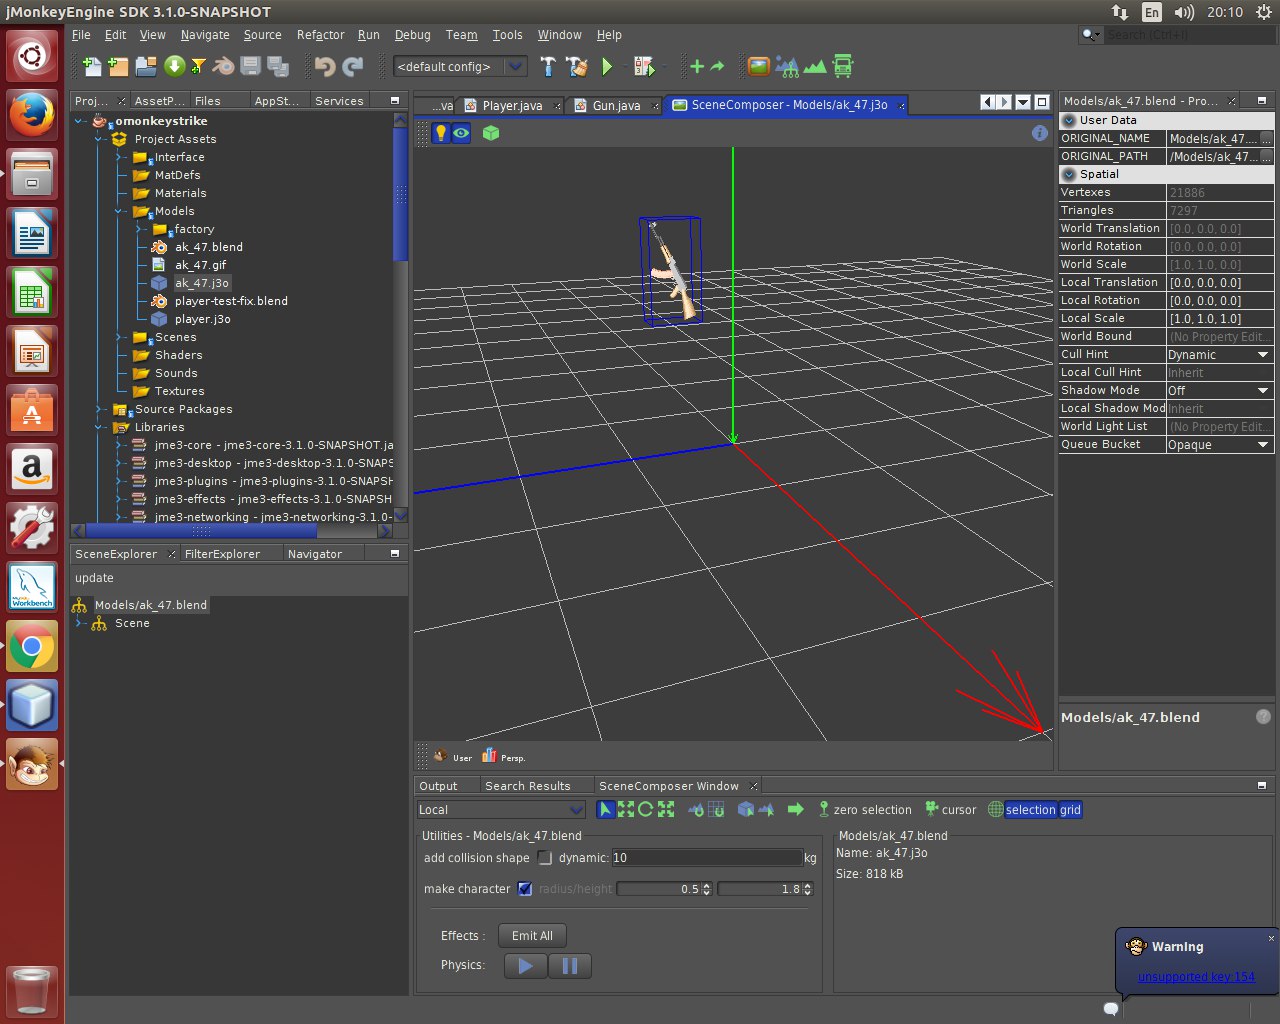Redo the last action

coord(353,67)
